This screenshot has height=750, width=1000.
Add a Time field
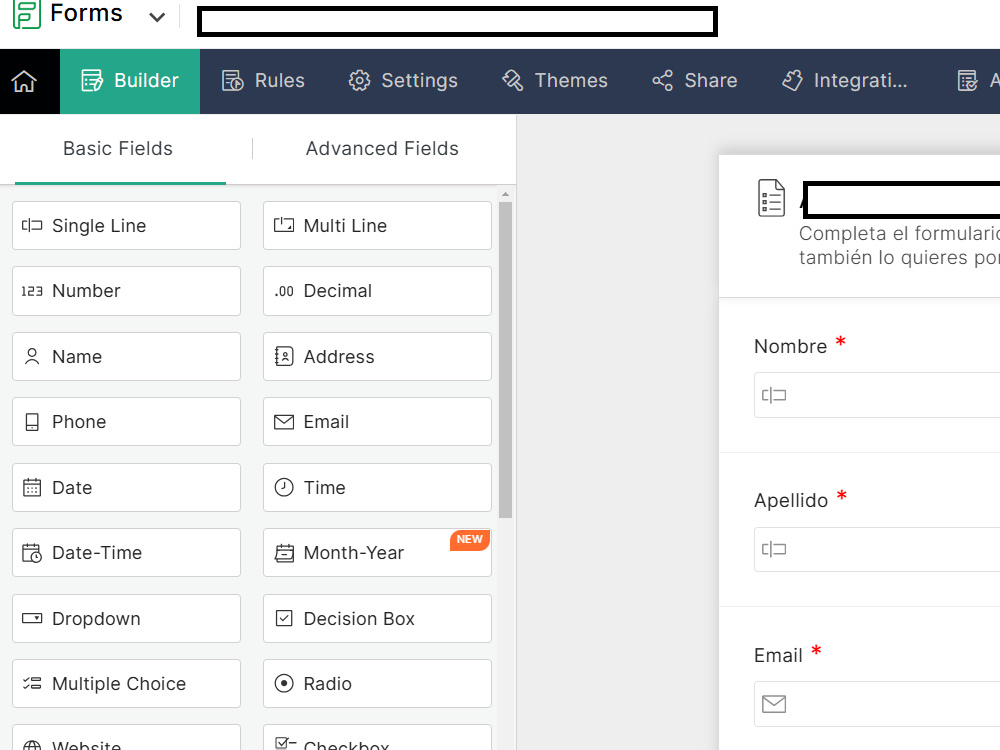pyautogui.click(x=377, y=487)
